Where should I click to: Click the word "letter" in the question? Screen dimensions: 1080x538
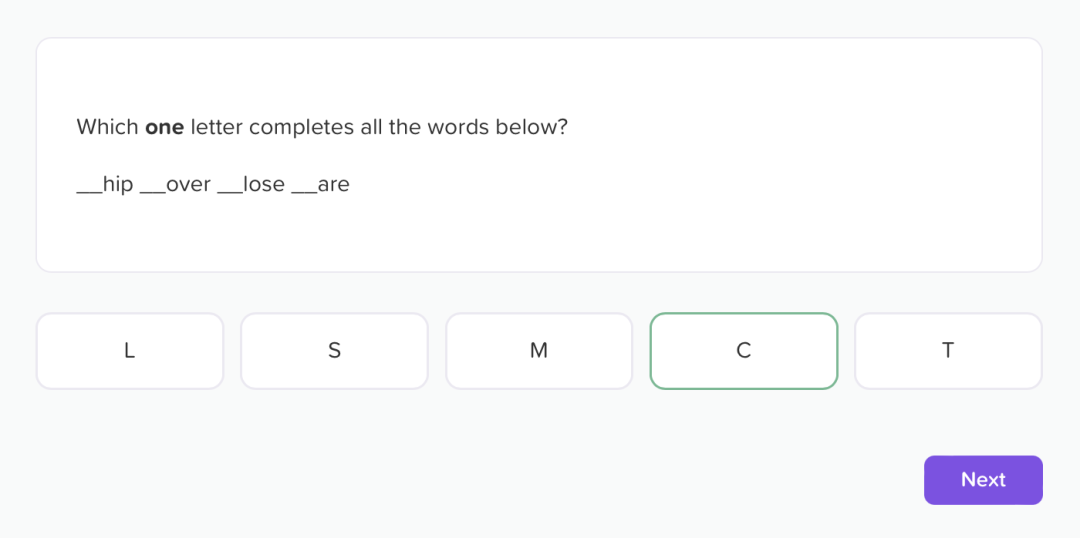point(216,128)
